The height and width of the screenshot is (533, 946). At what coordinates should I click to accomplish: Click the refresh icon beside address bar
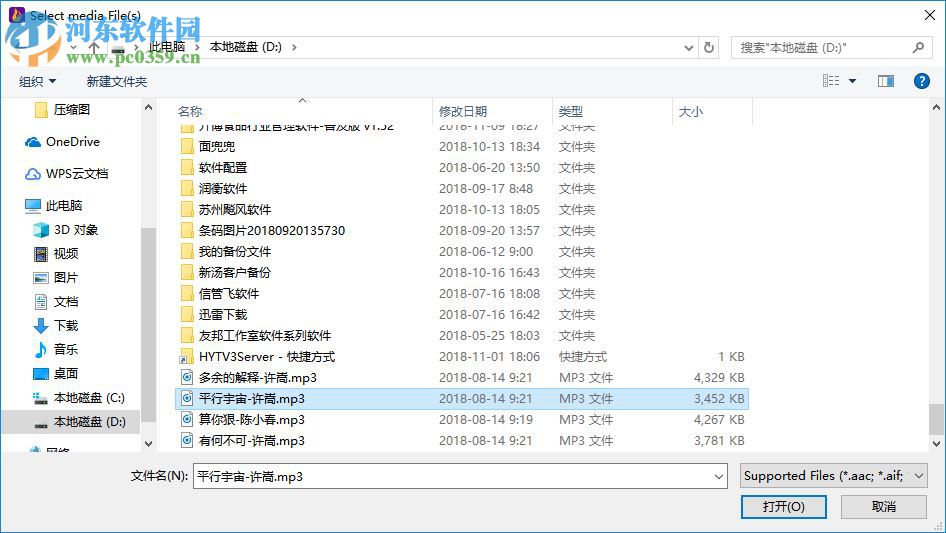(x=709, y=47)
